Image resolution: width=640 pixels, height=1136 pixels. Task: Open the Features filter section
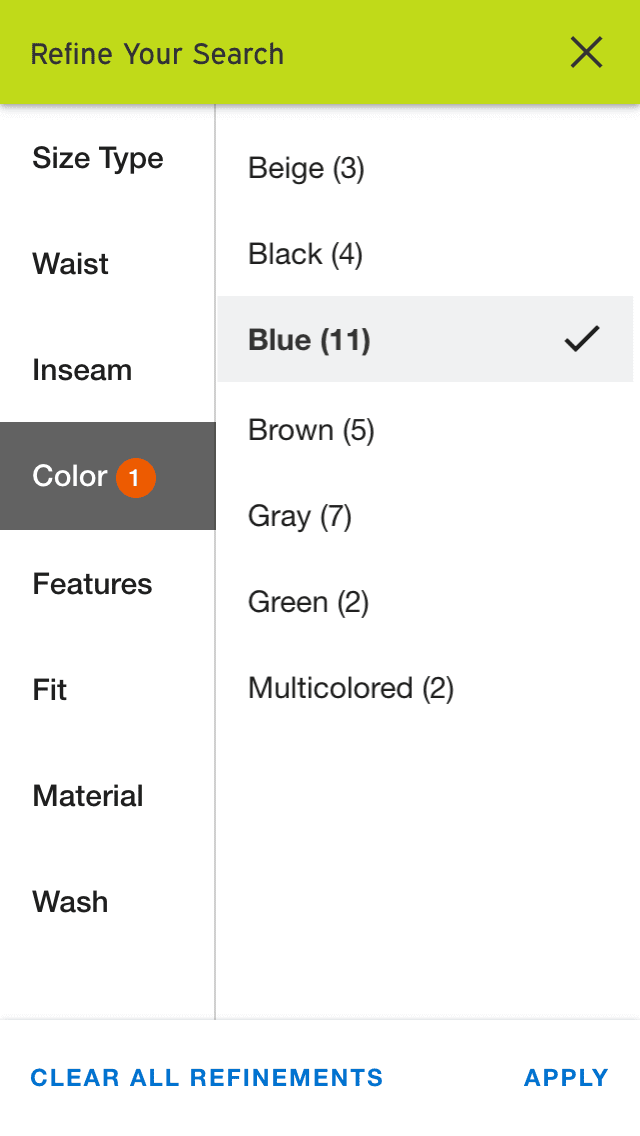click(x=92, y=583)
